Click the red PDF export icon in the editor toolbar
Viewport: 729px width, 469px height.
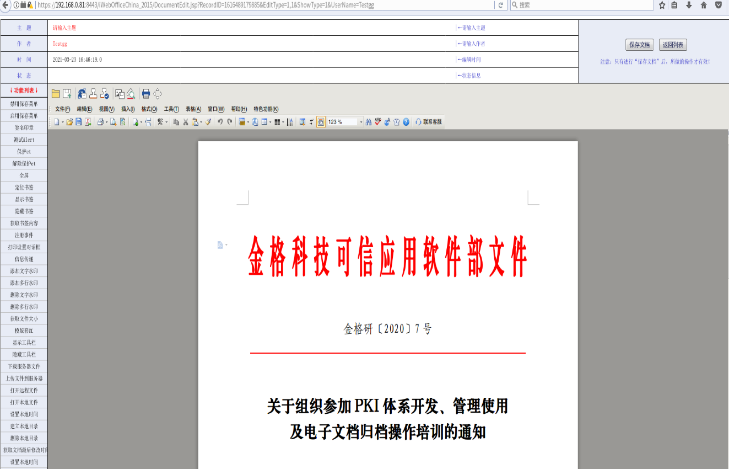click(x=88, y=122)
